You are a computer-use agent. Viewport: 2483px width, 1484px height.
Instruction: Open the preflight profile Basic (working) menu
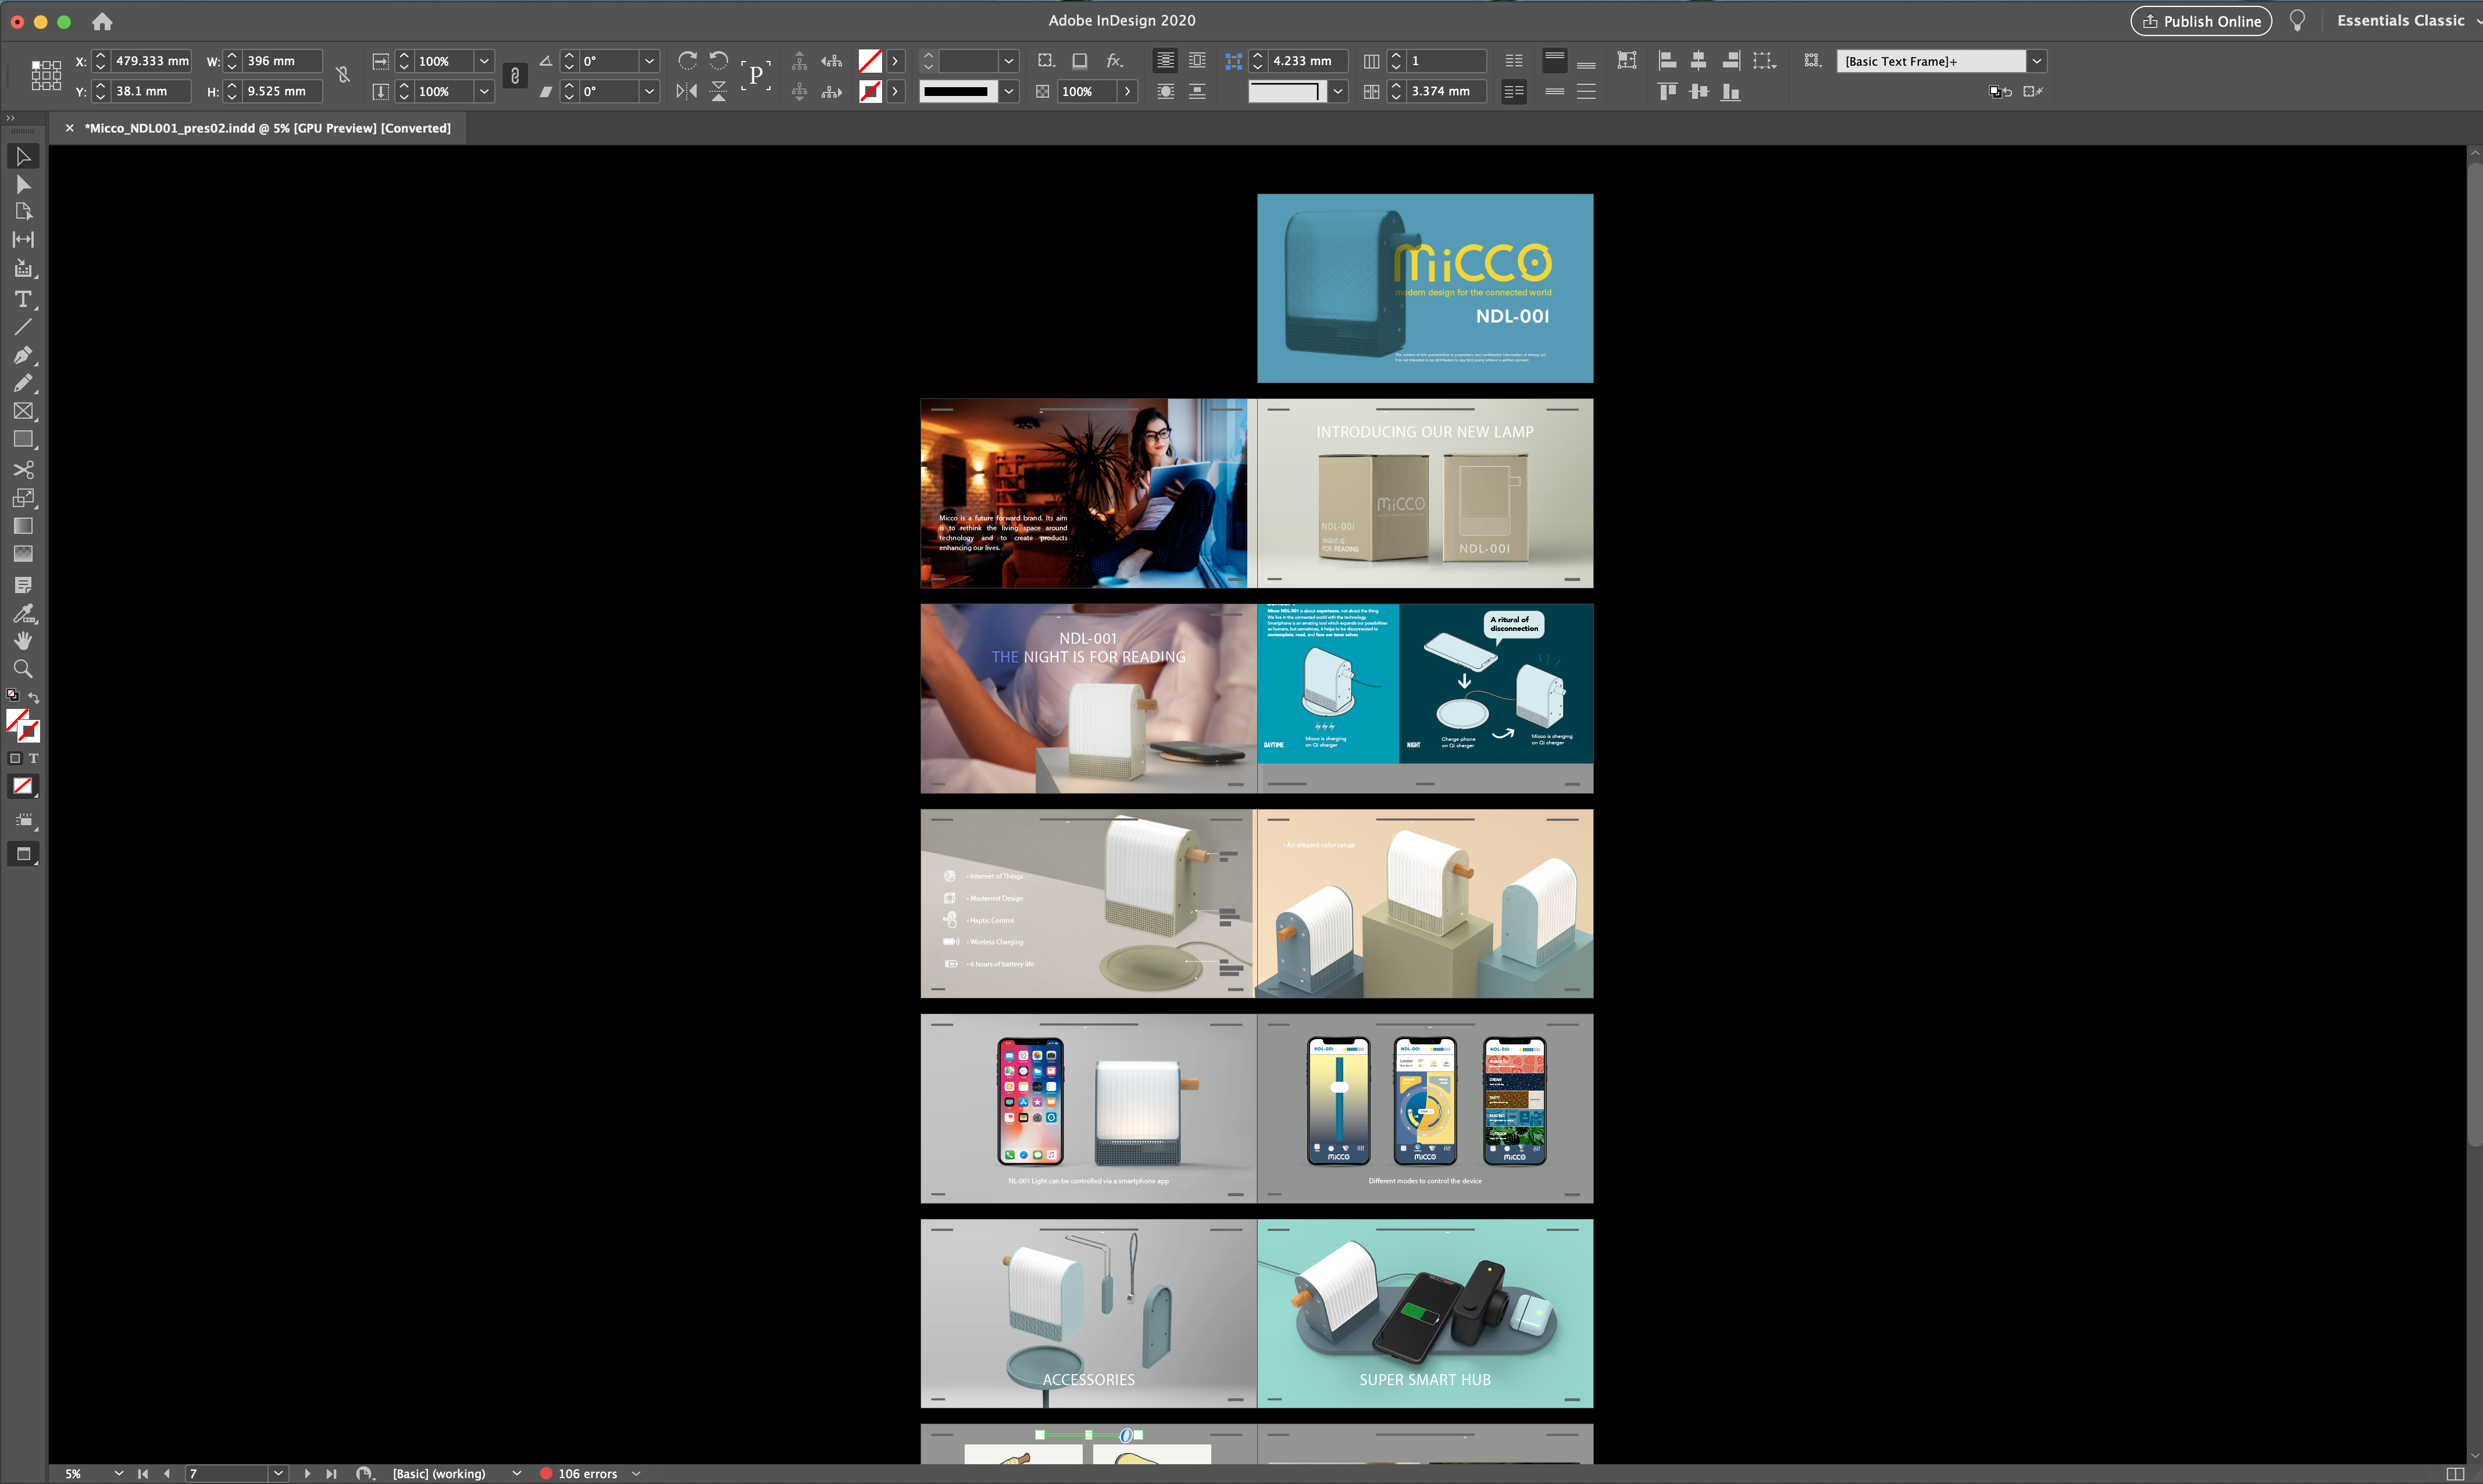click(516, 1473)
